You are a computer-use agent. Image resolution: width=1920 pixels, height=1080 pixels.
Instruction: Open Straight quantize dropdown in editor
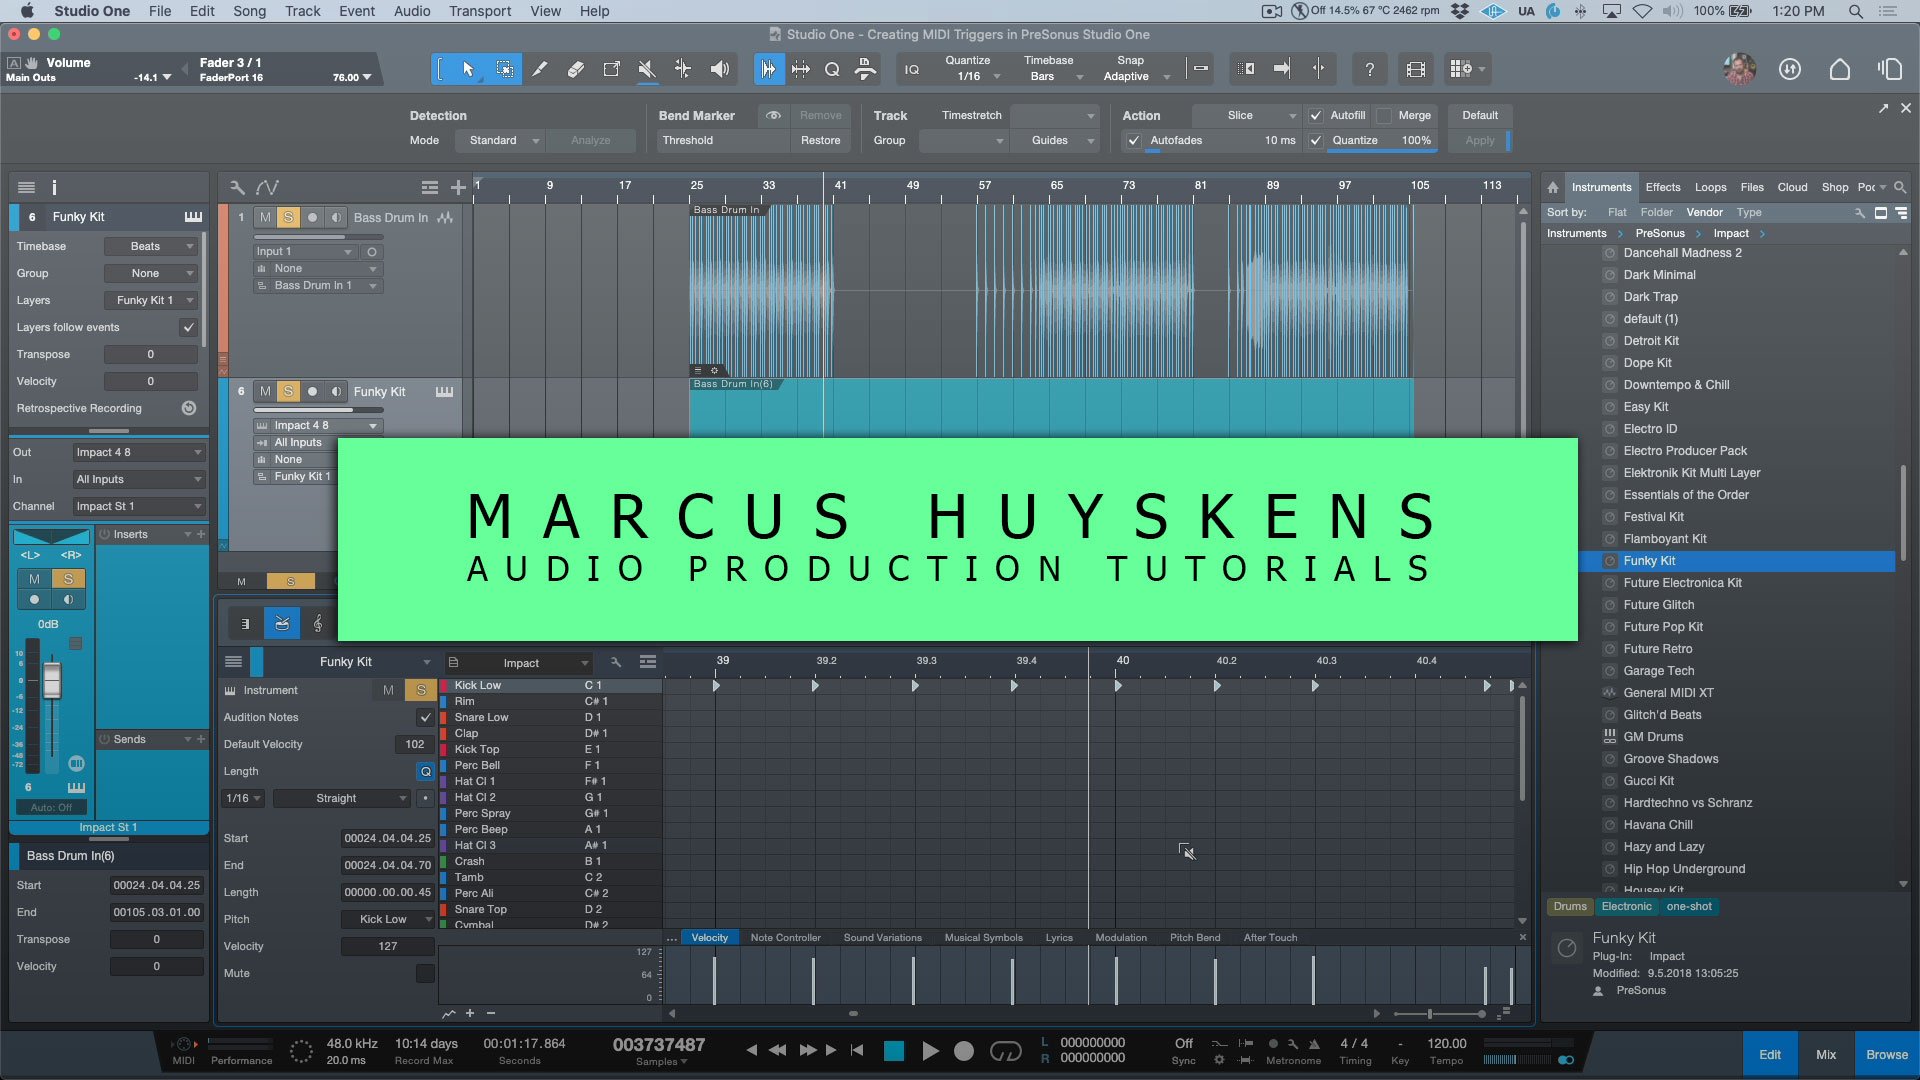[x=341, y=798]
